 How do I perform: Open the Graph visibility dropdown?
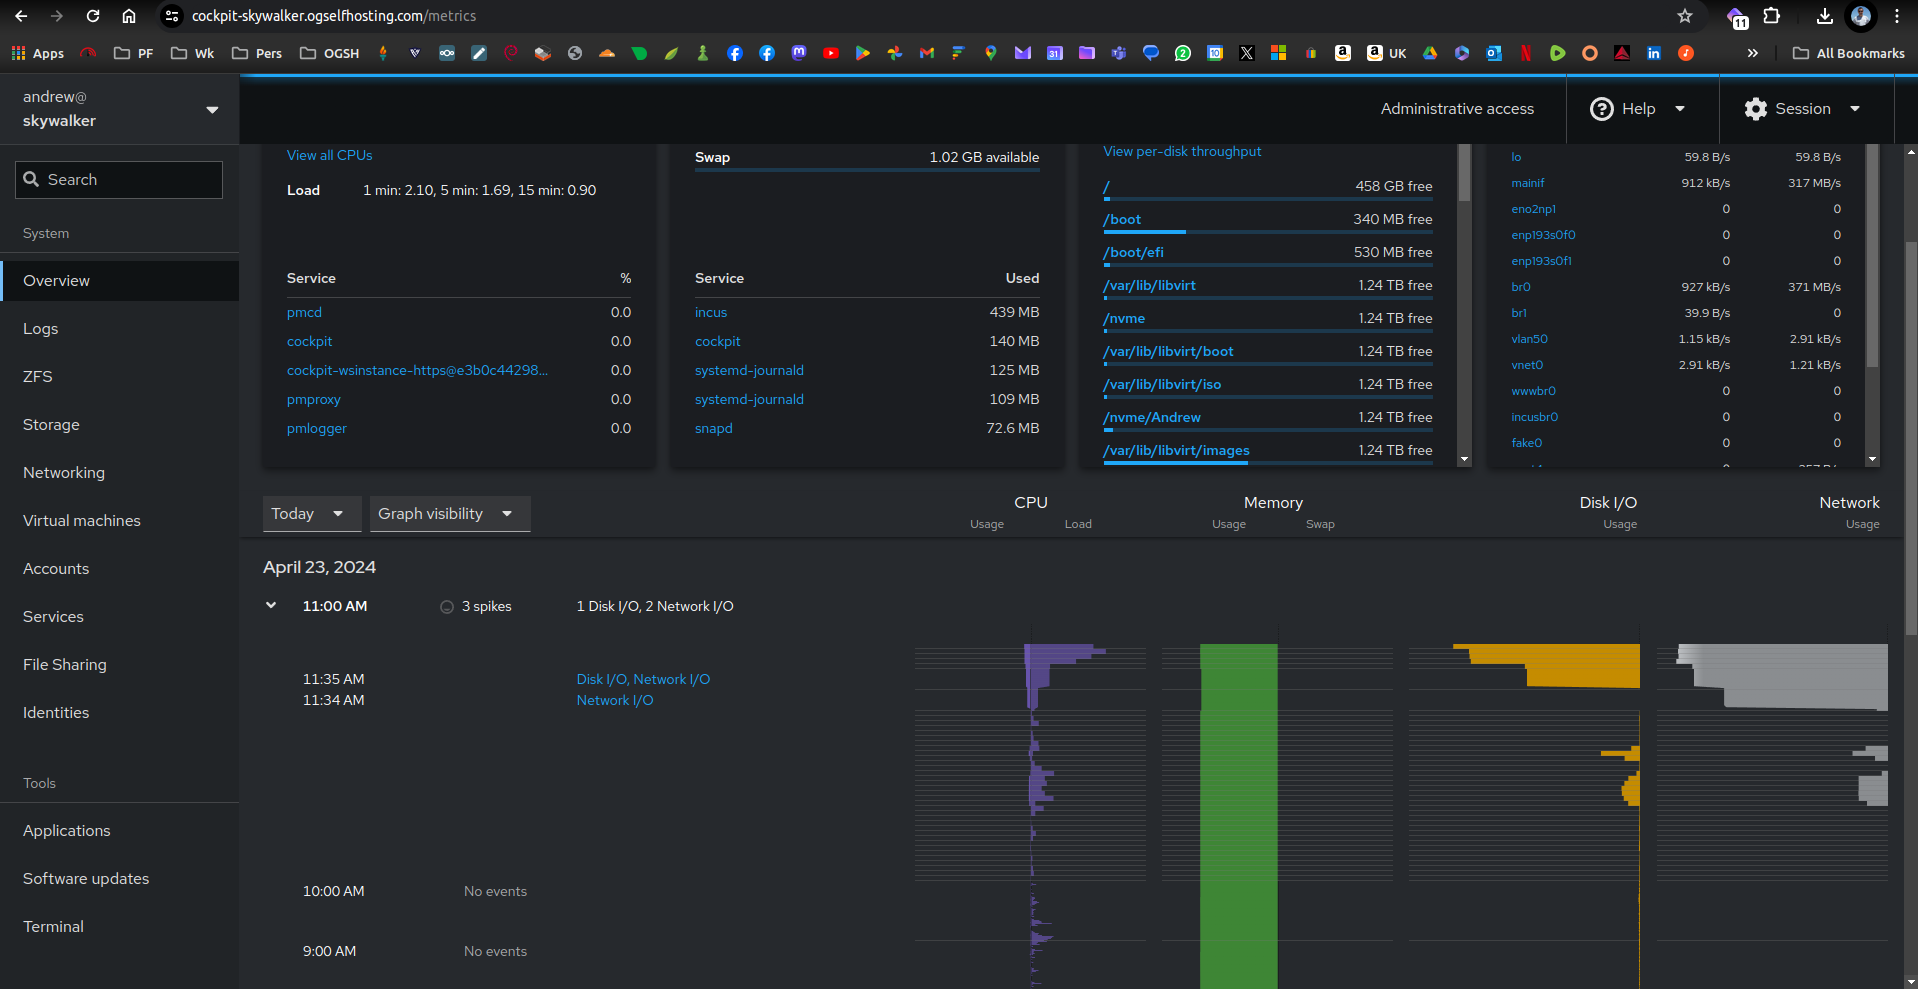click(x=450, y=514)
